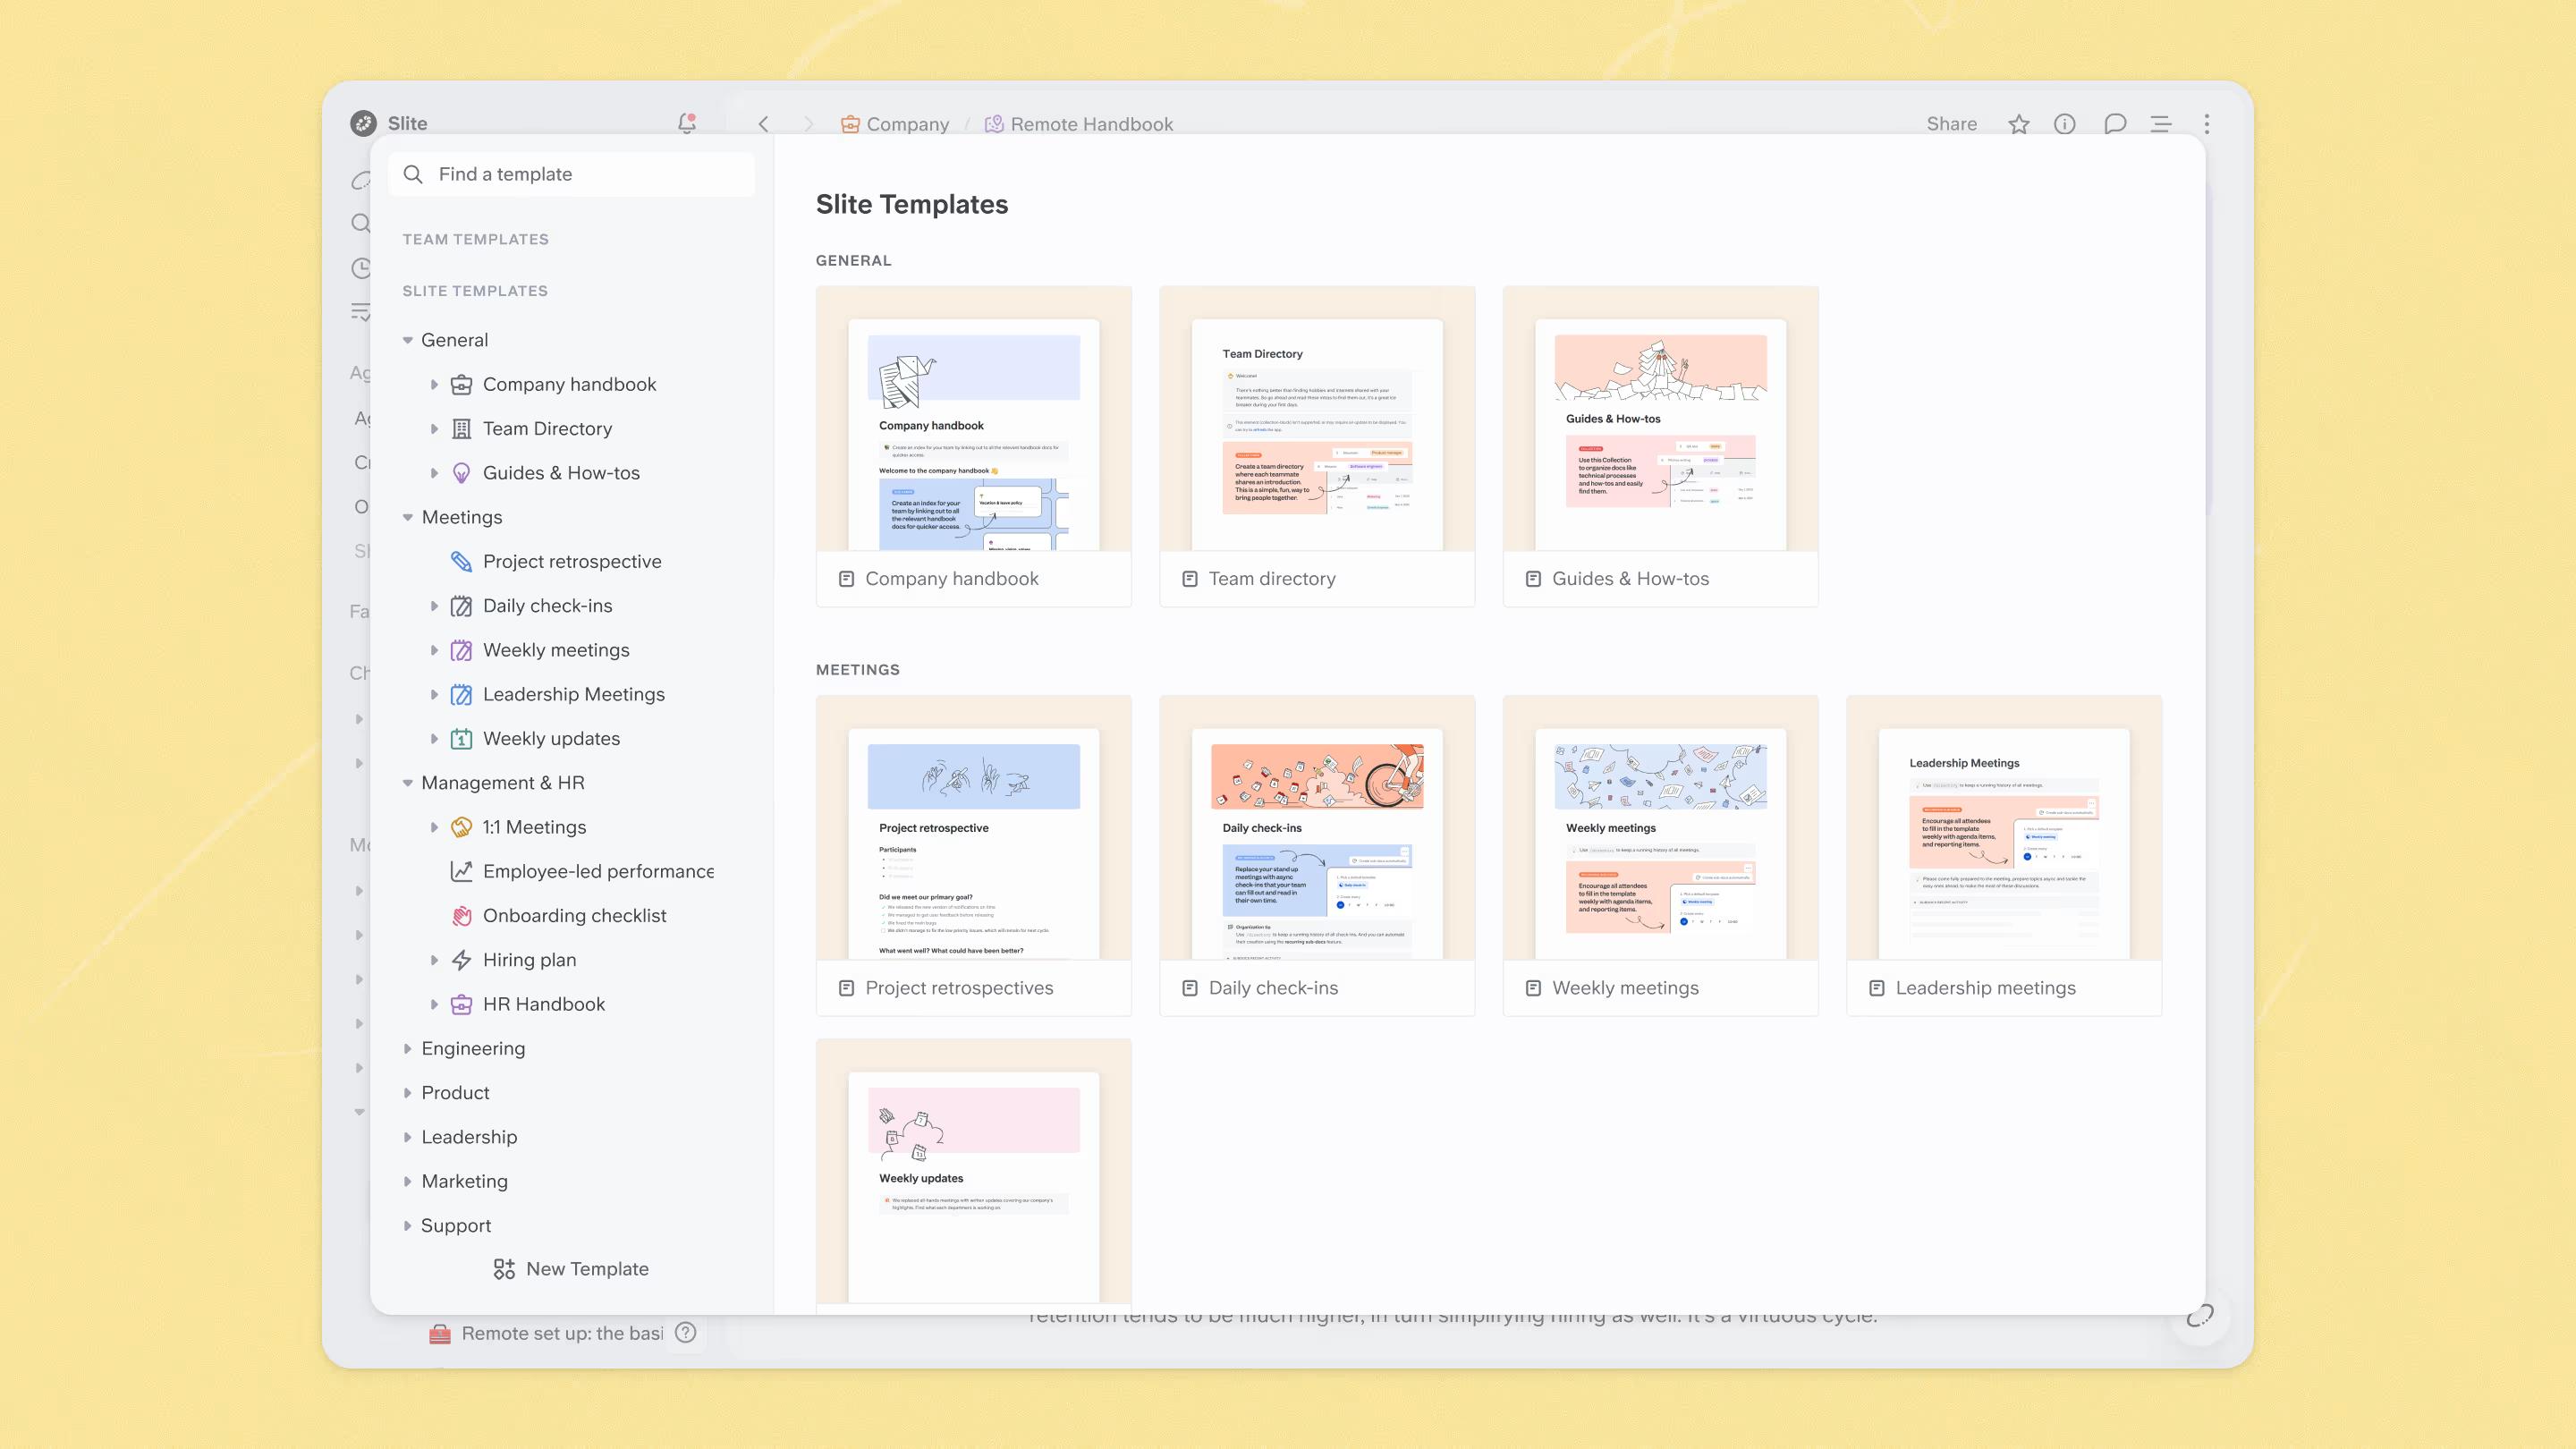
Task: Click the search magnifier in template field
Action: pos(413,174)
